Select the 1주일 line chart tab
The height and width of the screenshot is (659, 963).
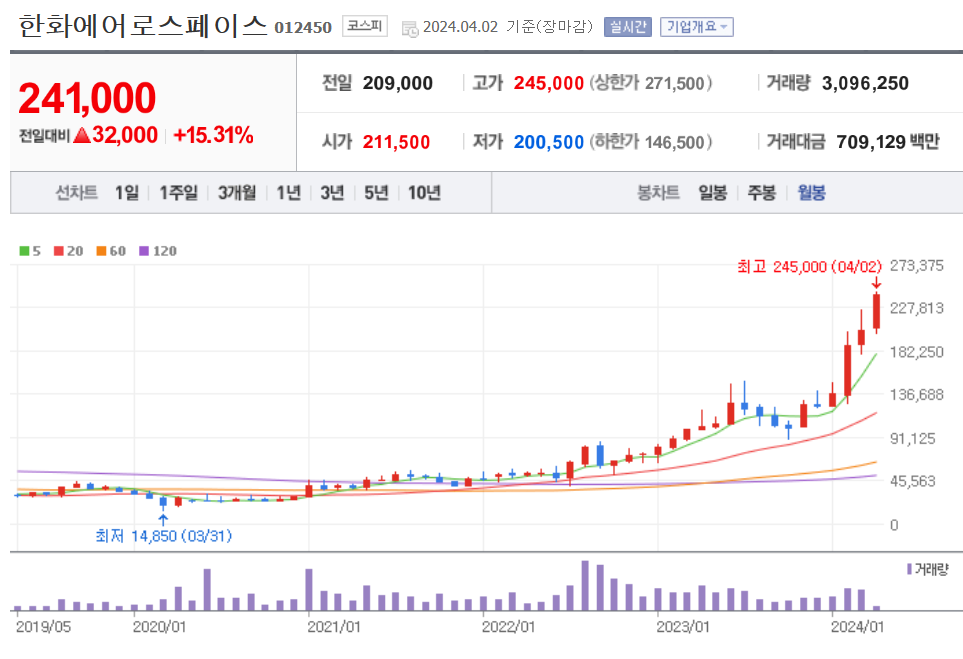179,193
